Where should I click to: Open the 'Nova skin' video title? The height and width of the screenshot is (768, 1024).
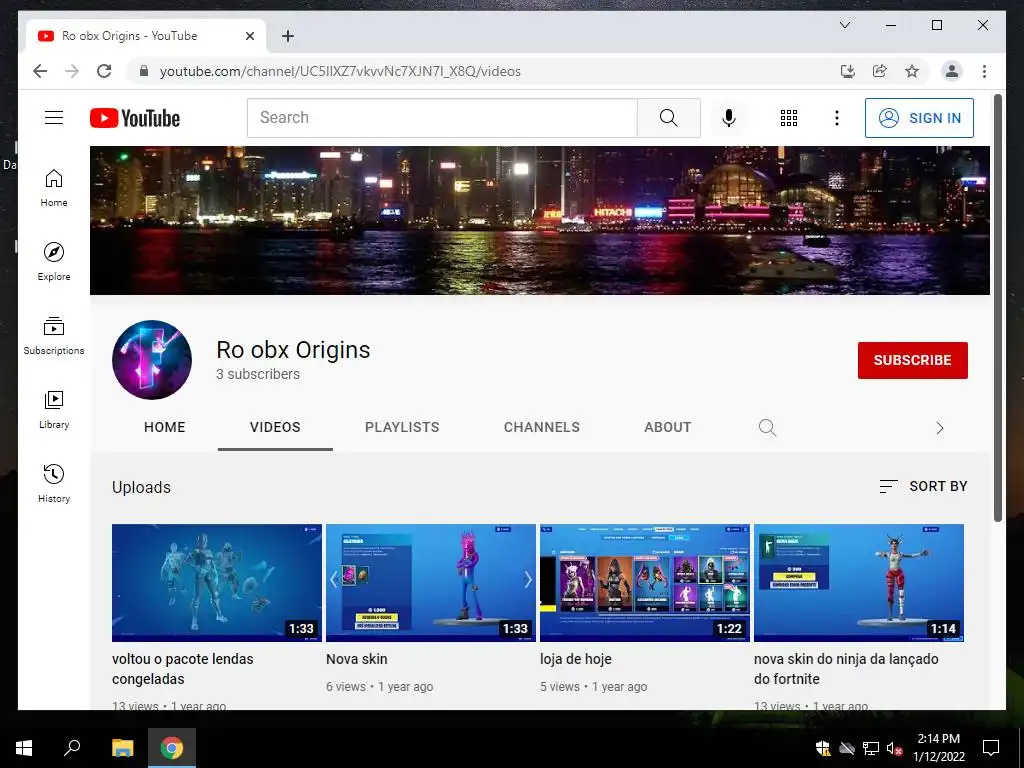[357, 659]
